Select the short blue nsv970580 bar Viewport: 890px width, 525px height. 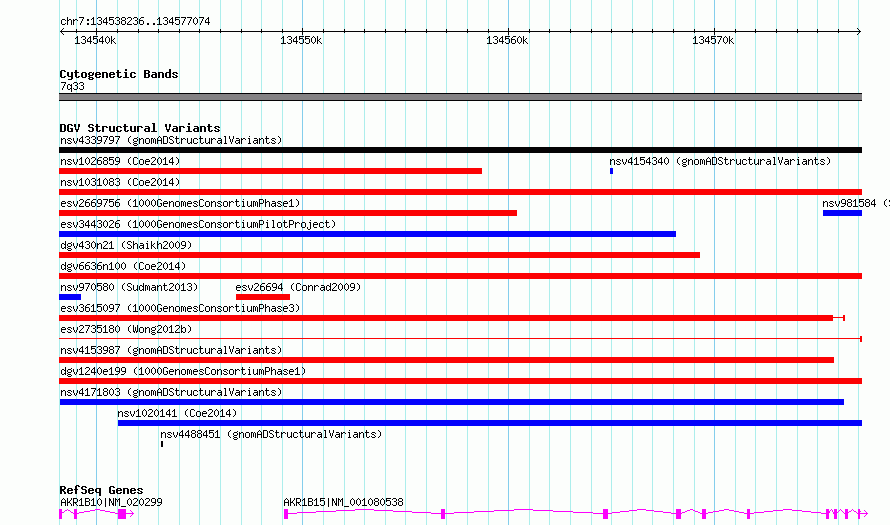tap(70, 297)
